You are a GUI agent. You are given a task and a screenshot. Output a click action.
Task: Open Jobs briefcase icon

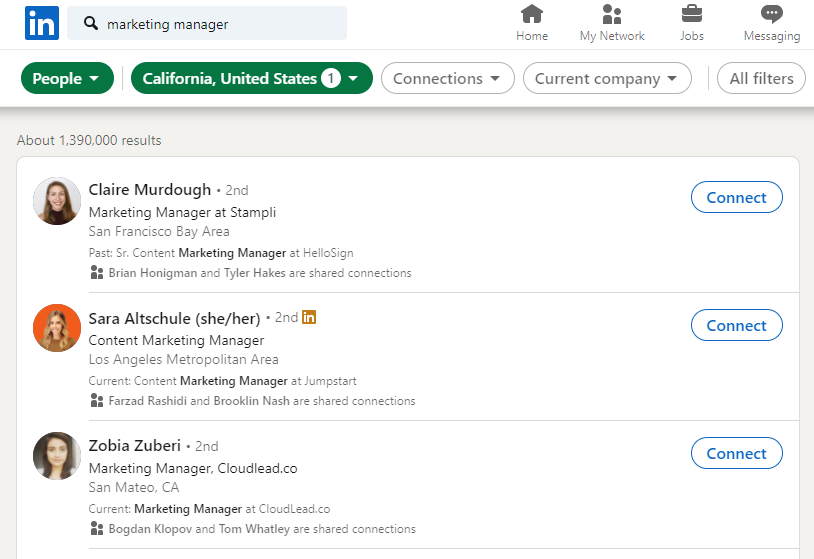(692, 15)
